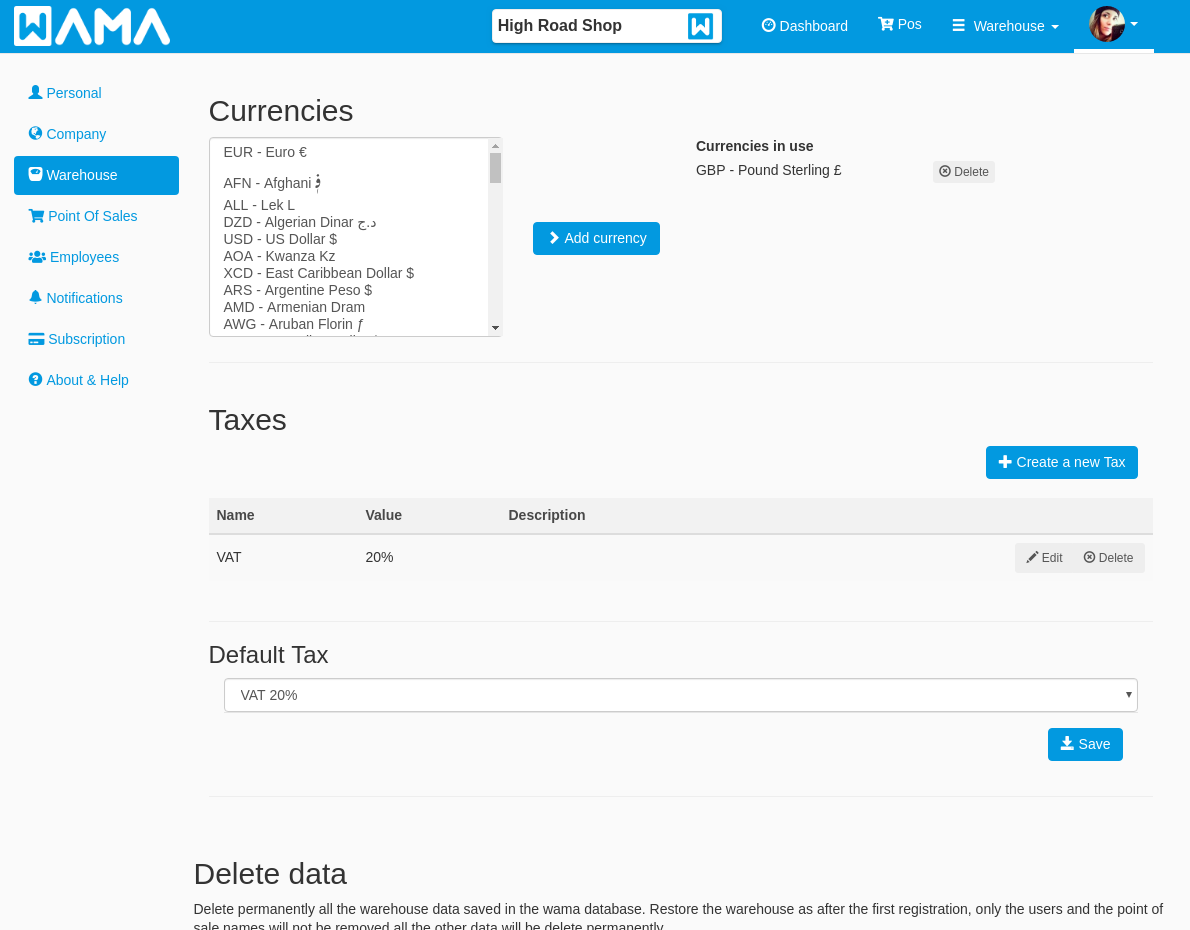Click the Warehouse box icon in the sidebar
The width and height of the screenshot is (1190, 930).
click(35, 174)
